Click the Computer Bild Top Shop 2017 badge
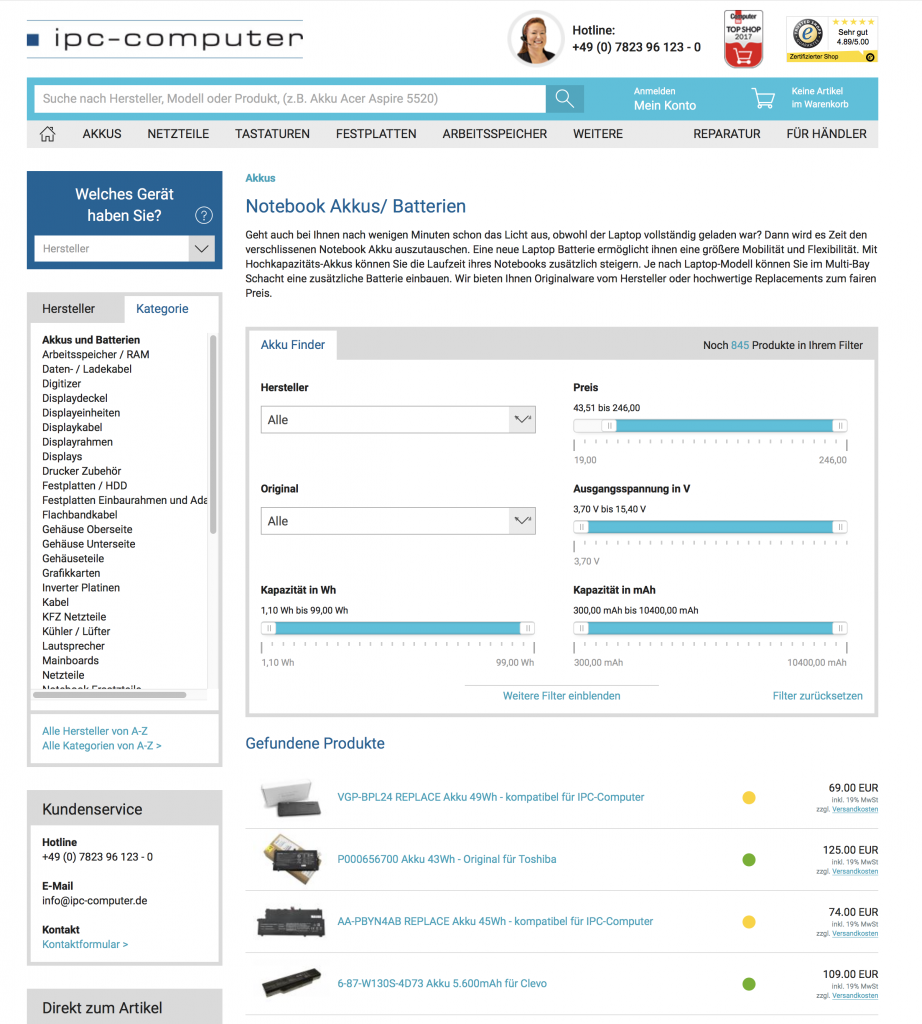Viewport: 922px width, 1024px height. pos(743,39)
